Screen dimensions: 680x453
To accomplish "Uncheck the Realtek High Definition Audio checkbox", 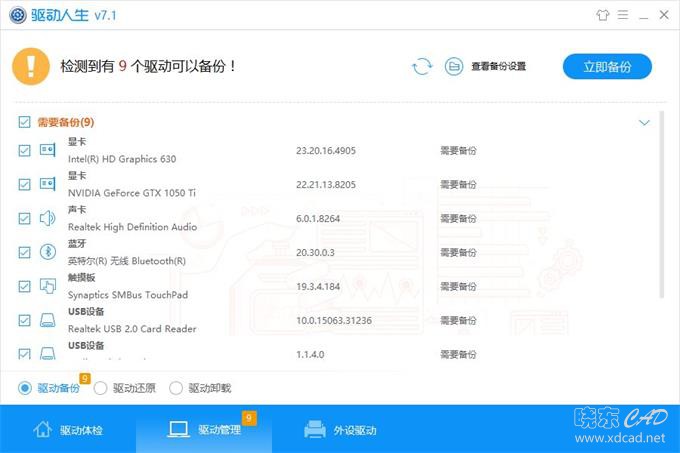I will click(24, 218).
